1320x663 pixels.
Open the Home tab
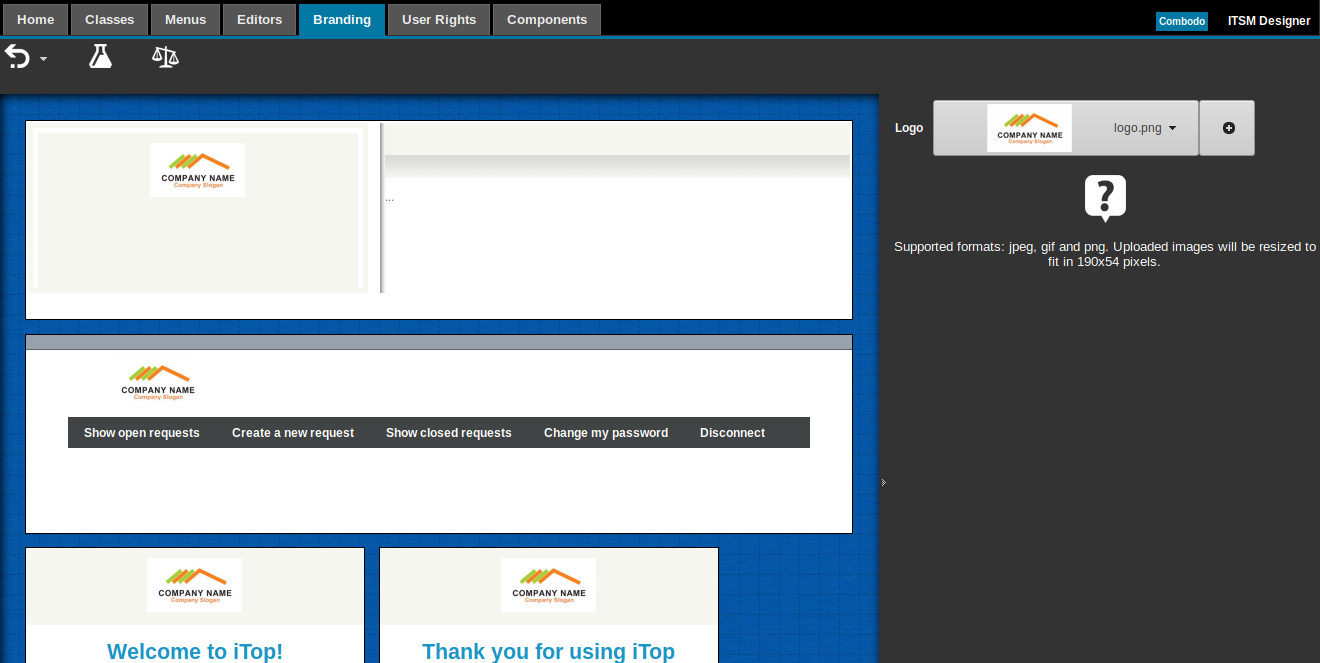pos(36,20)
